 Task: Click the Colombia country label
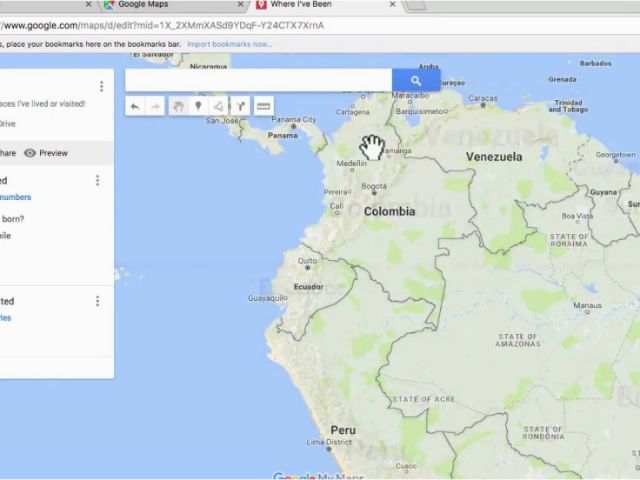coord(389,211)
